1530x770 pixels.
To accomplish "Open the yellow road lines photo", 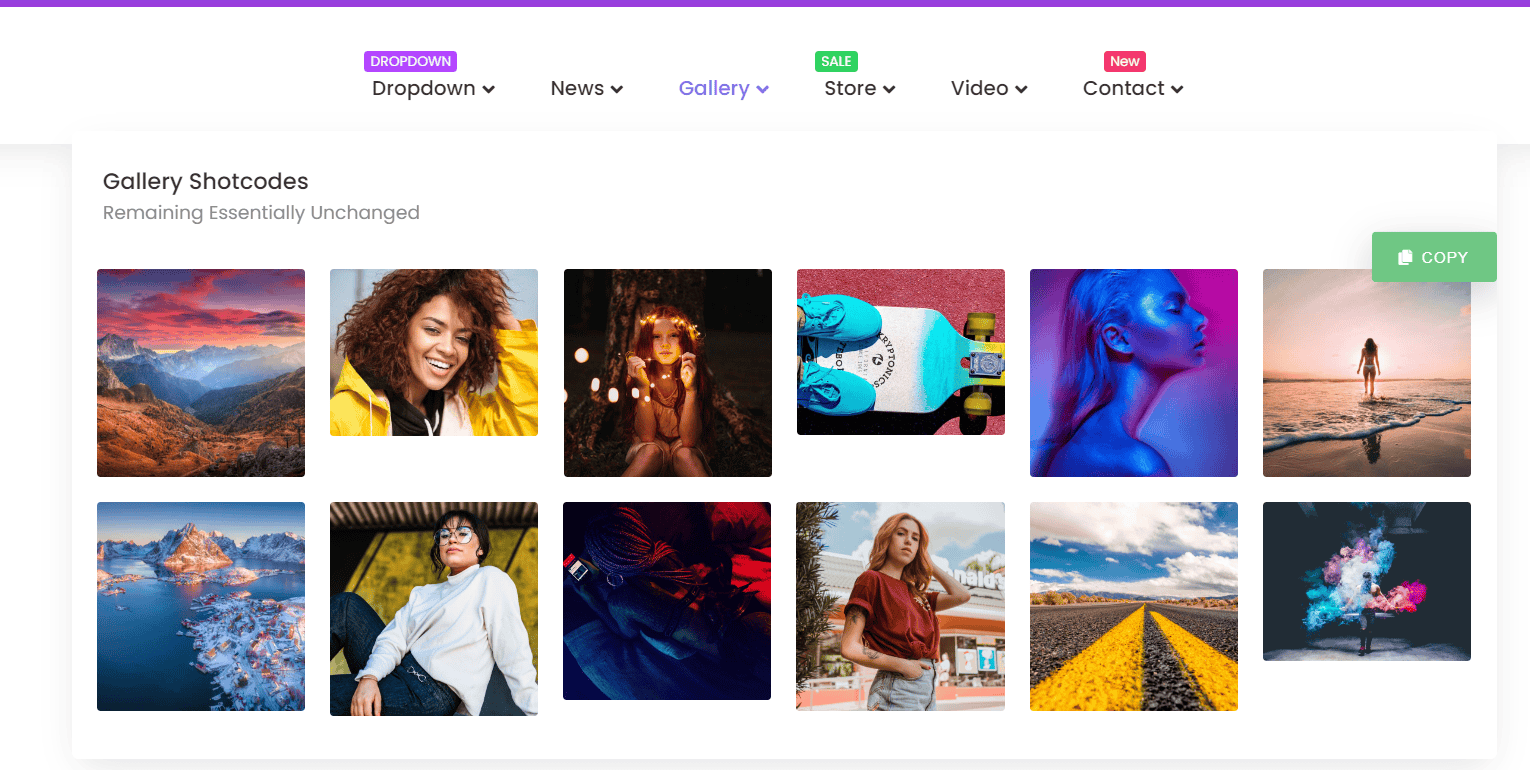I will [x=1133, y=606].
